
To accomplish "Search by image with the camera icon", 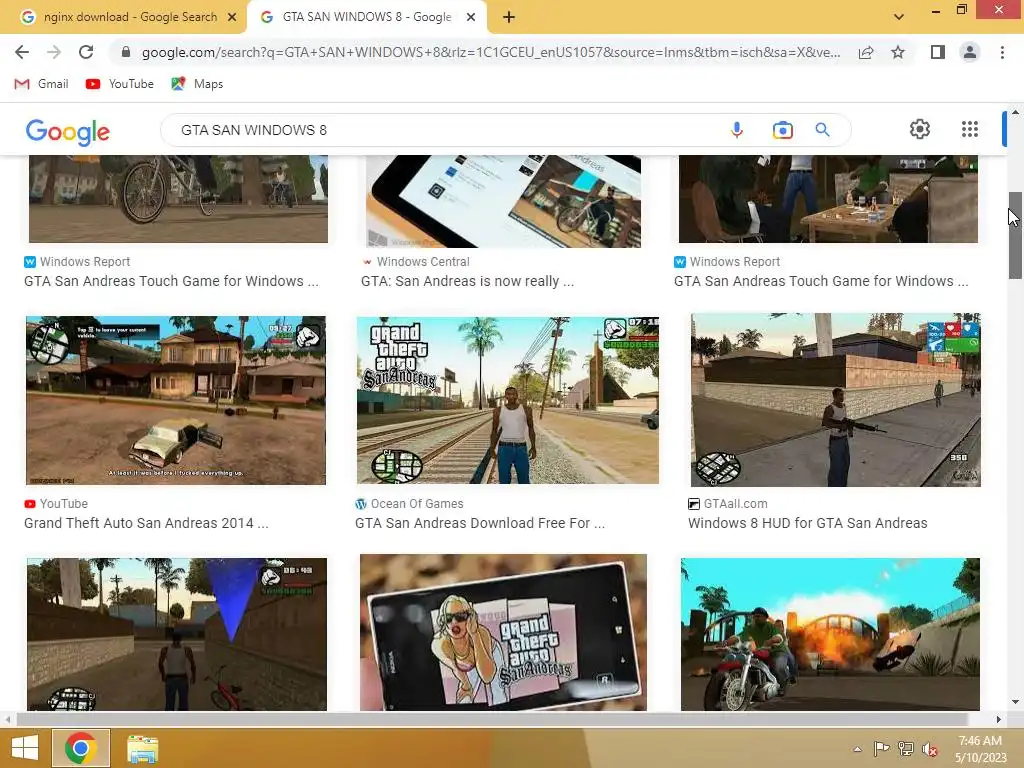I will (782, 130).
